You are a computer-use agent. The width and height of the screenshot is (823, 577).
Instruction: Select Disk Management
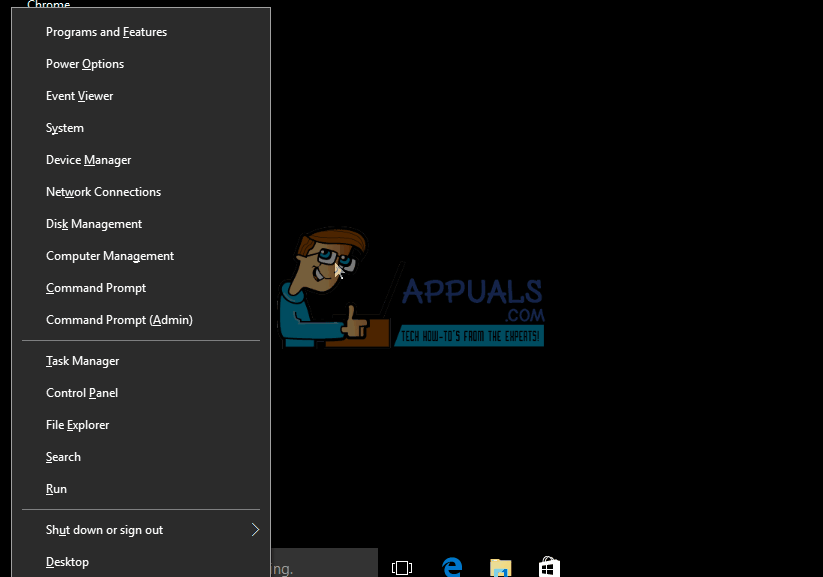pos(94,224)
